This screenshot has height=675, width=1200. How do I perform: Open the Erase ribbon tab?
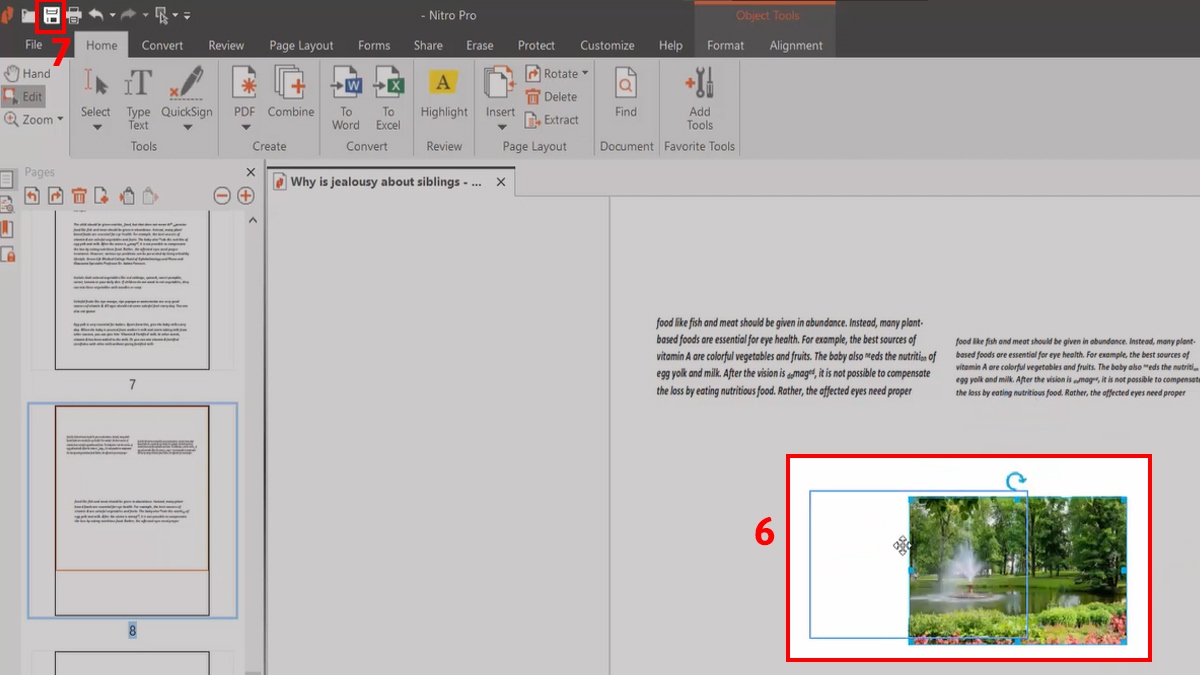coord(480,45)
